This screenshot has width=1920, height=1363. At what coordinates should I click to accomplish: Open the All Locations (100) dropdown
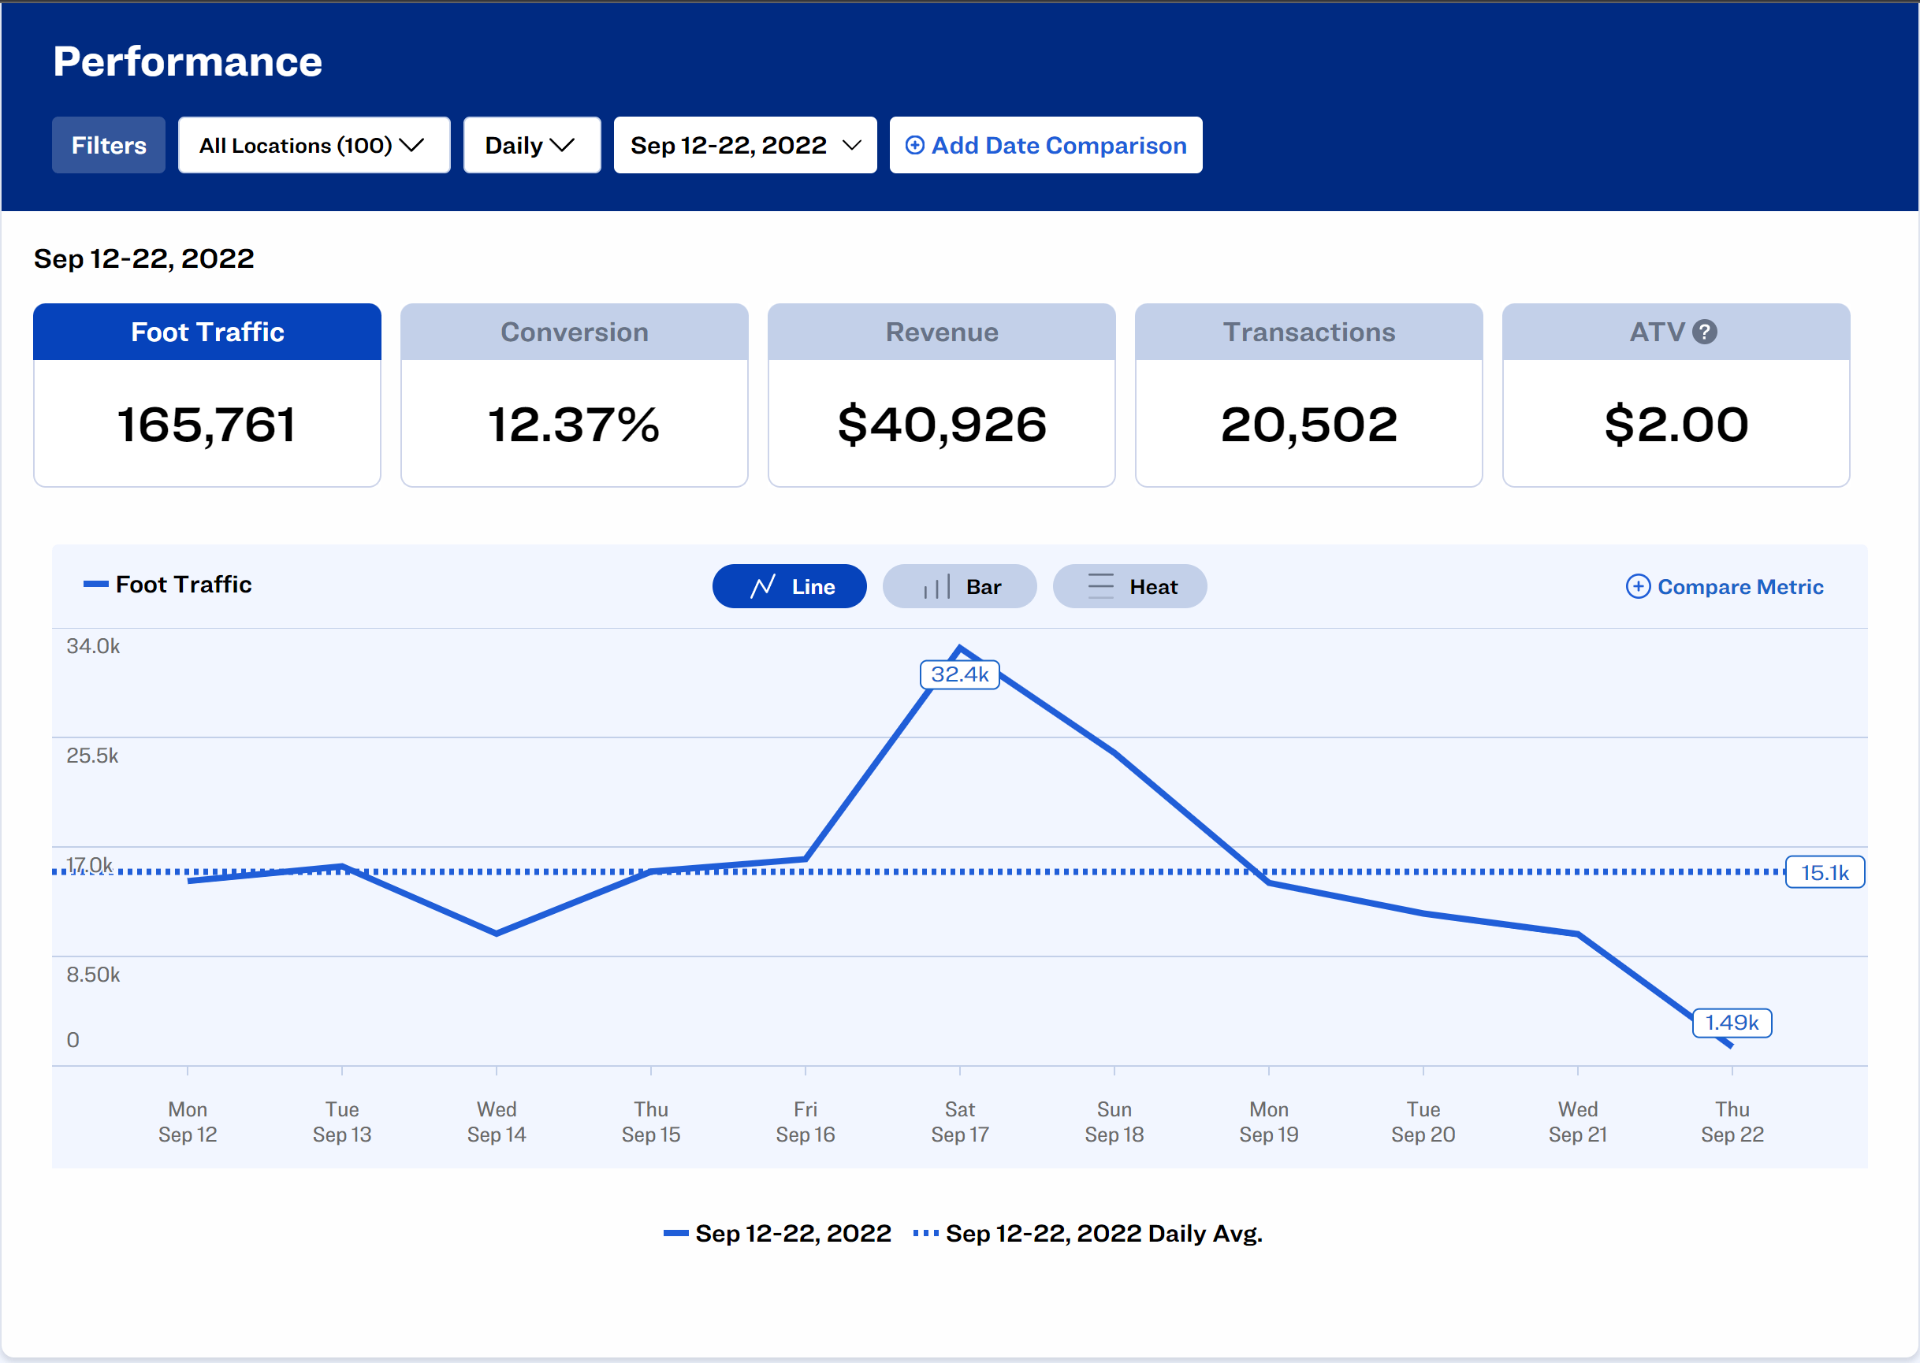pos(313,146)
